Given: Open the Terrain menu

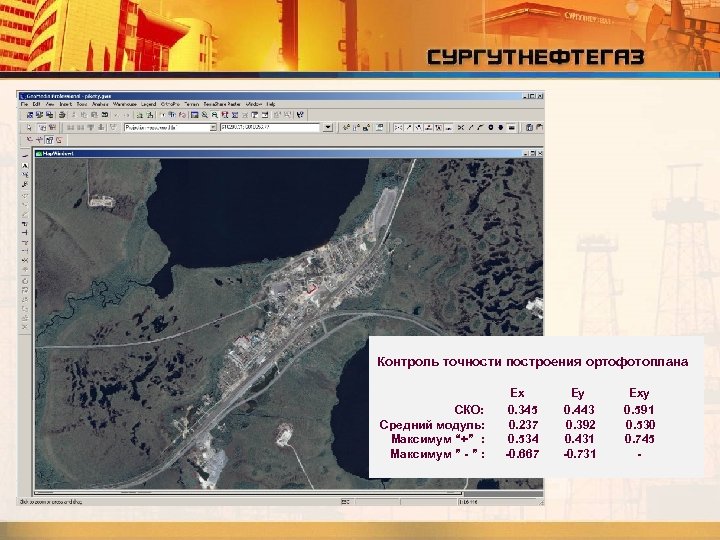Looking at the screenshot, I should point(191,104).
